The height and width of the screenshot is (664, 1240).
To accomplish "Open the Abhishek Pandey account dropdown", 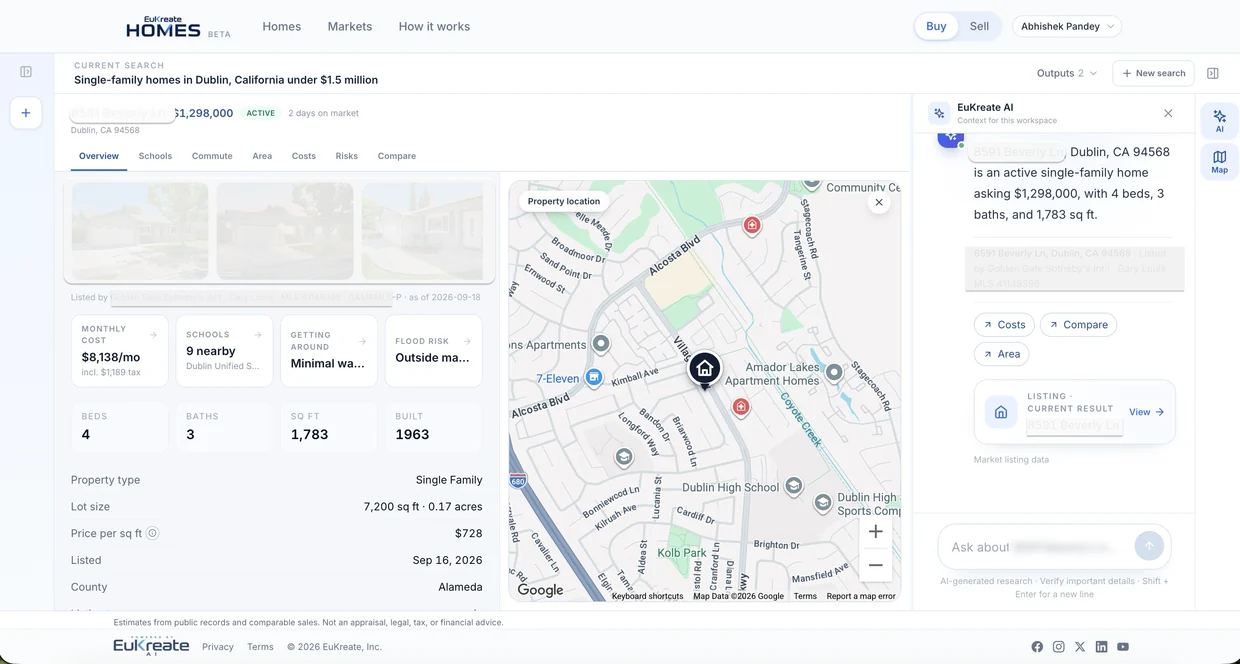I will coord(1067,27).
